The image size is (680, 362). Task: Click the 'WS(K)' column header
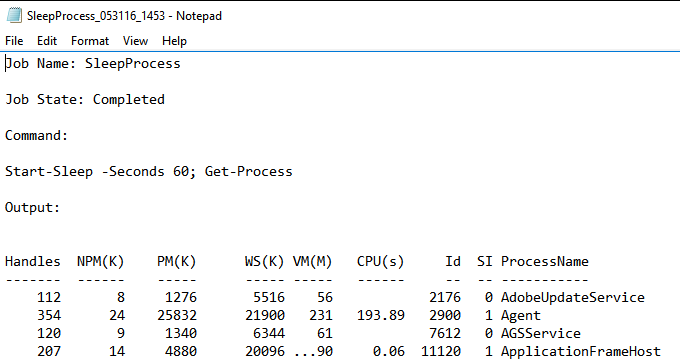coord(265,261)
